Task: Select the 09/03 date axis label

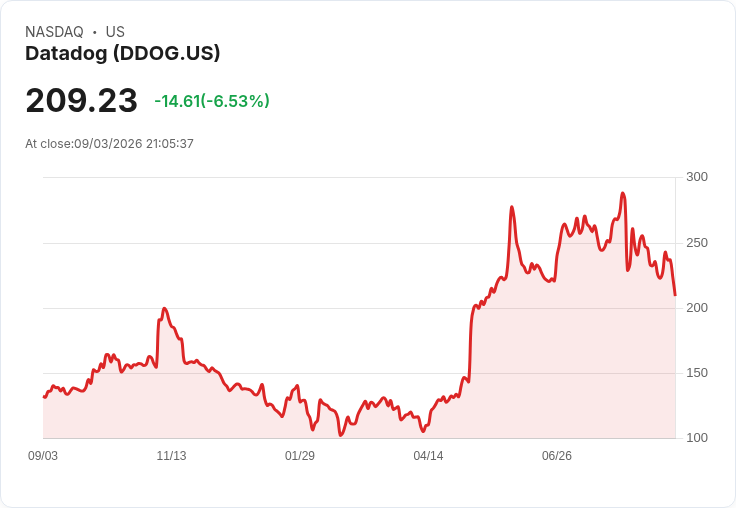Action: point(43,455)
